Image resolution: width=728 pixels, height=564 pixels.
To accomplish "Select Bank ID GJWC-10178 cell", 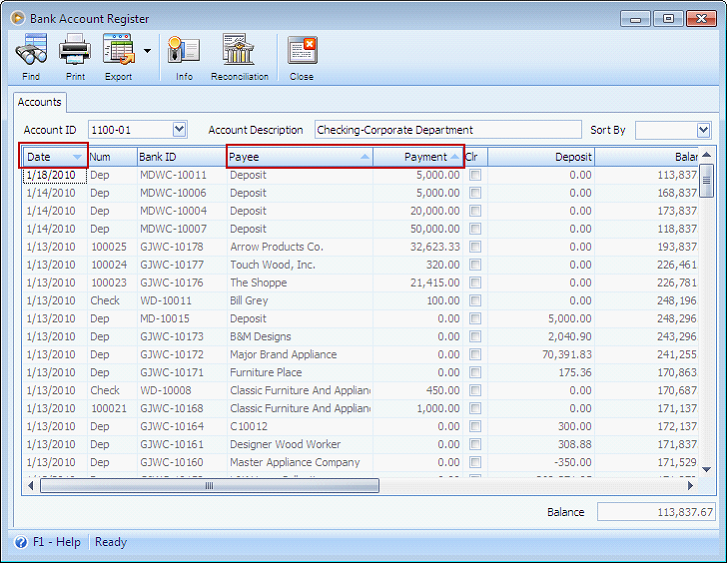I will (182, 247).
